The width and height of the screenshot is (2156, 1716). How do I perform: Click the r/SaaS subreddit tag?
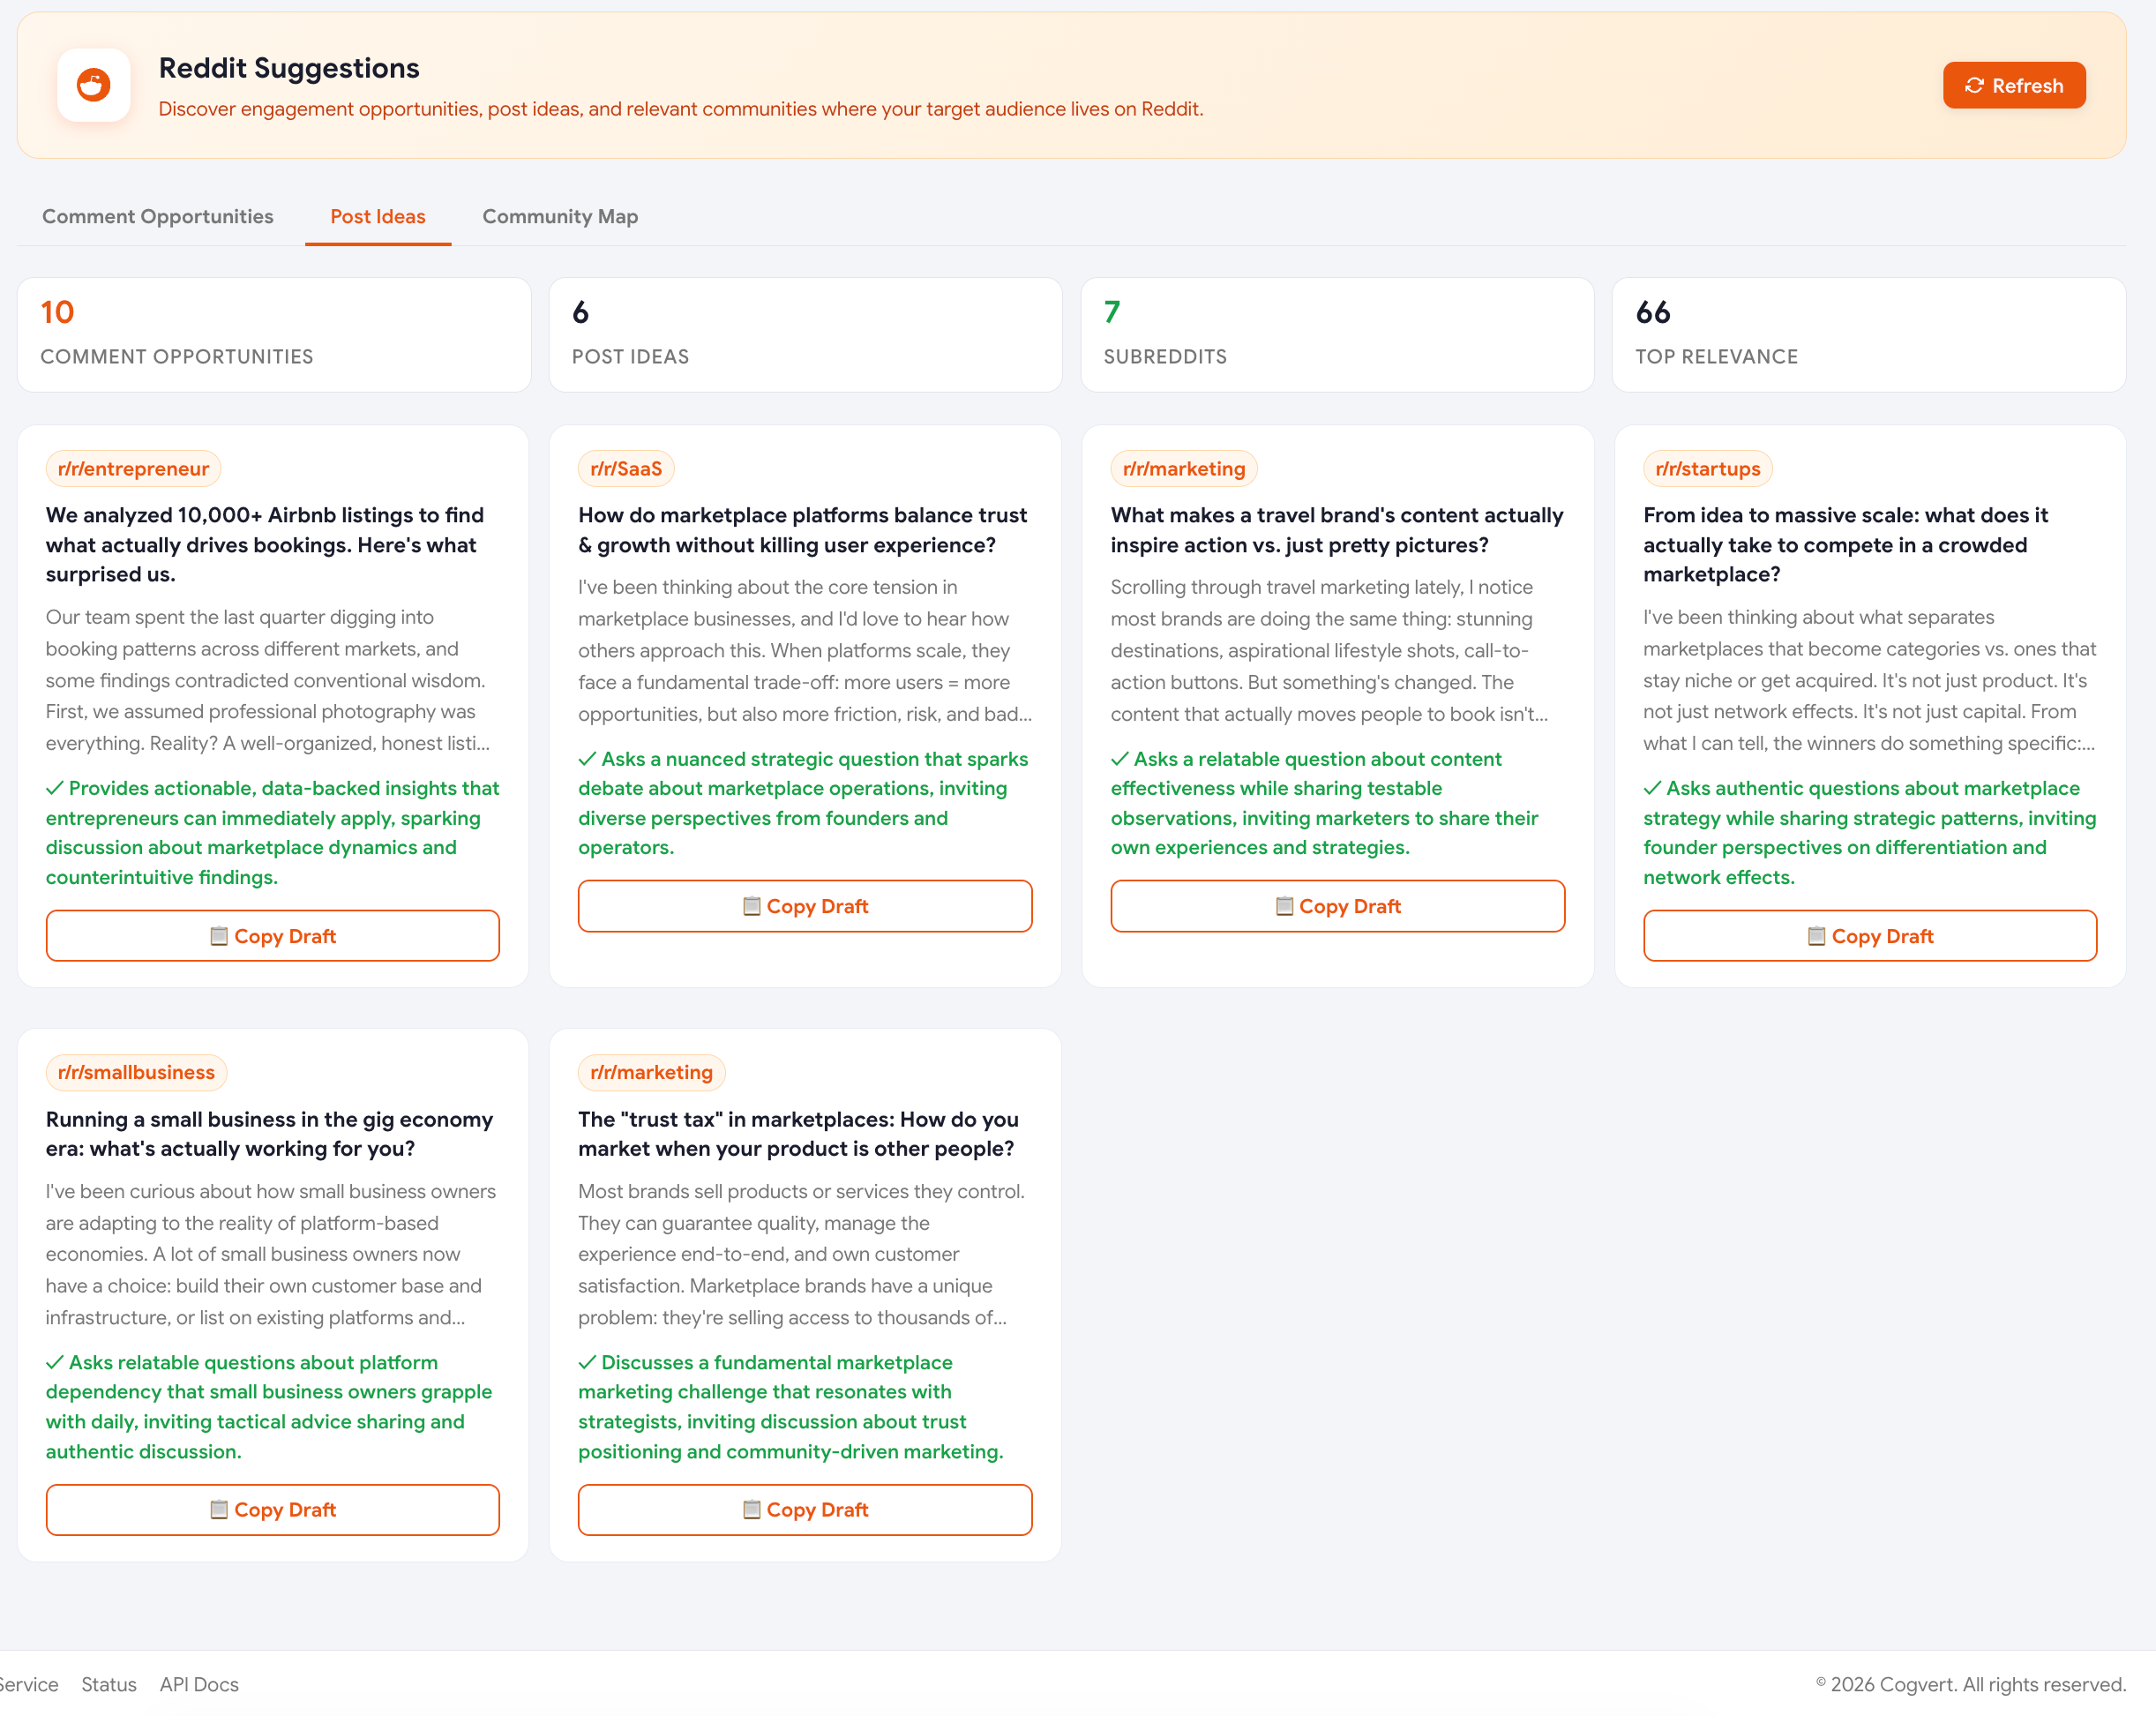[626, 468]
